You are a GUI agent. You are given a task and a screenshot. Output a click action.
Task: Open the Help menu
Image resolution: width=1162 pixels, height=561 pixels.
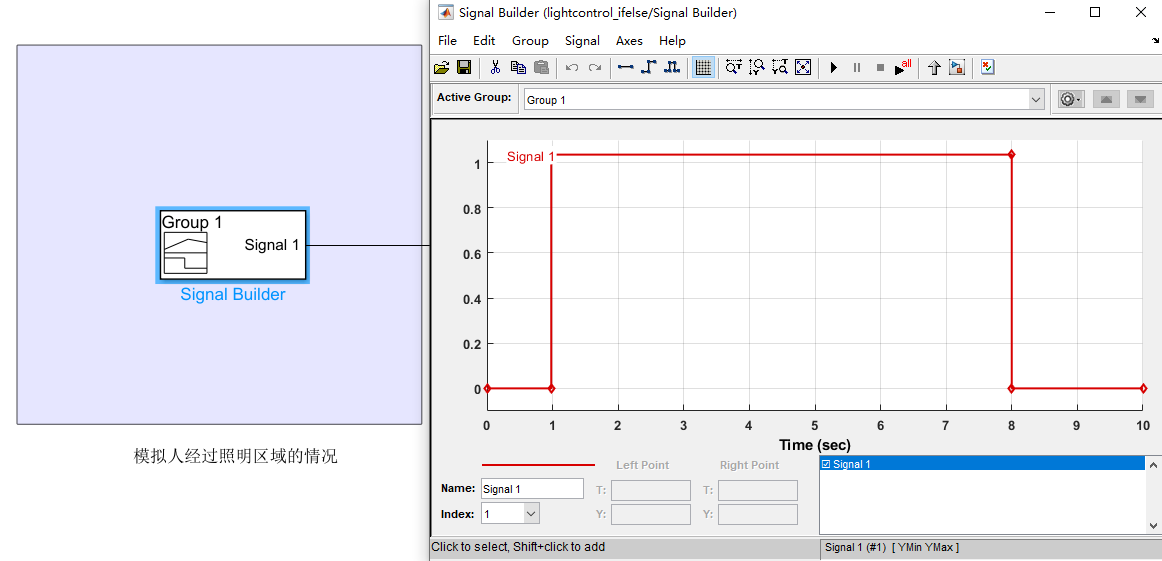tap(672, 41)
